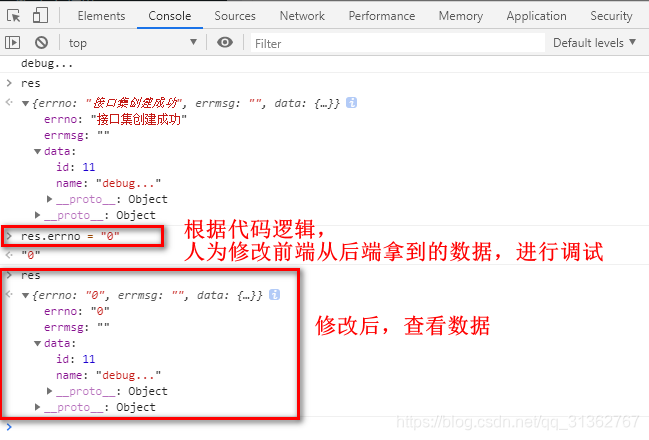Click info icon beside the modified res object
This screenshot has width=649, height=440.
click(274, 295)
